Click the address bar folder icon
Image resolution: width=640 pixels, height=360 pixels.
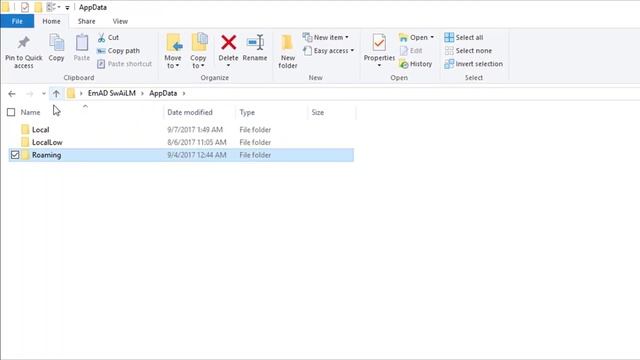tap(71, 93)
